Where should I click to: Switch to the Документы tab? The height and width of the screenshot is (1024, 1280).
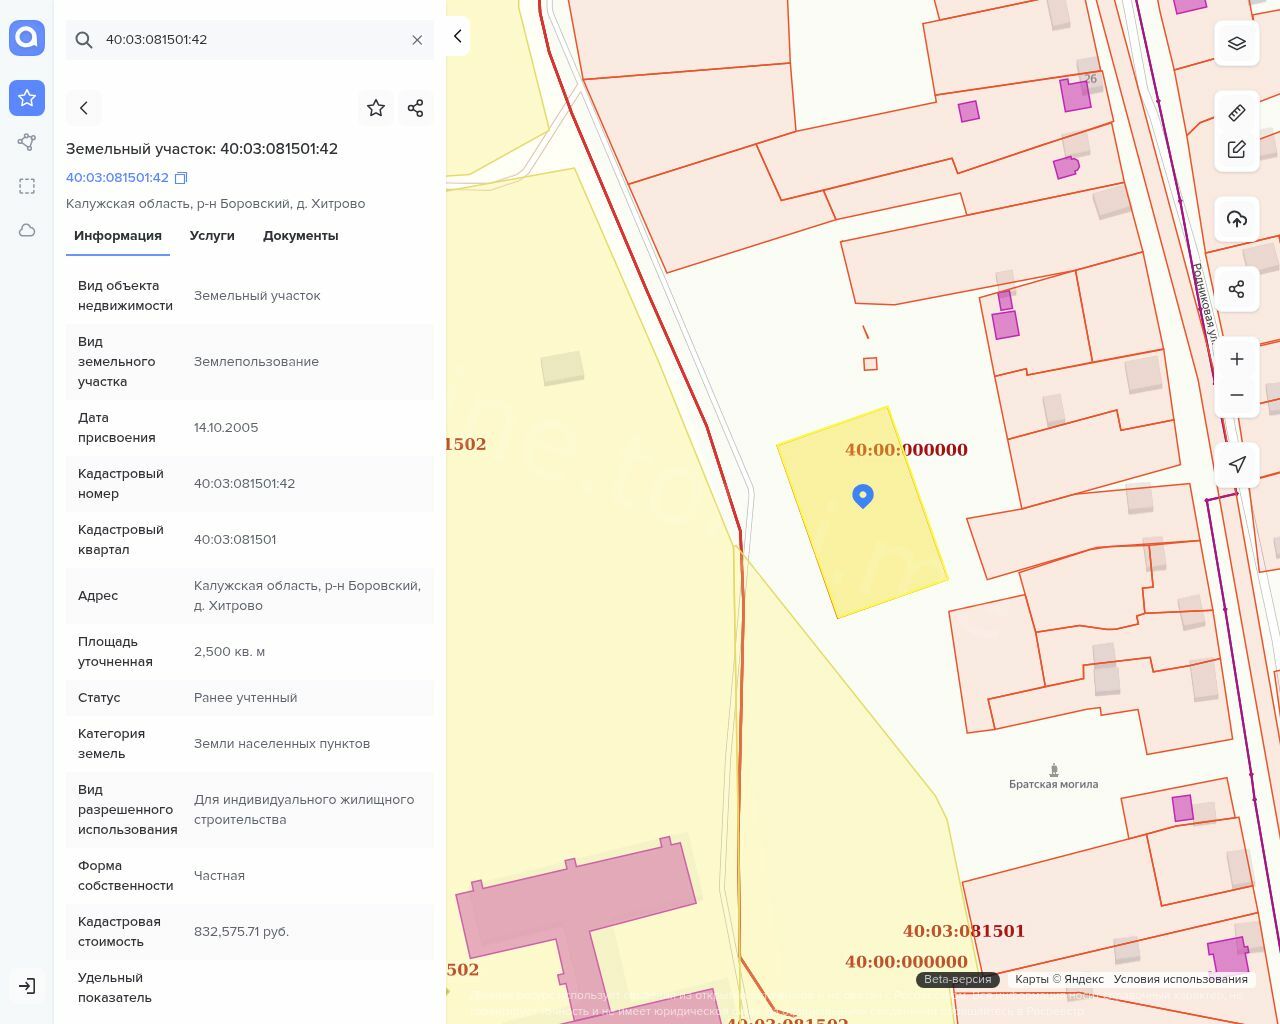pos(300,236)
